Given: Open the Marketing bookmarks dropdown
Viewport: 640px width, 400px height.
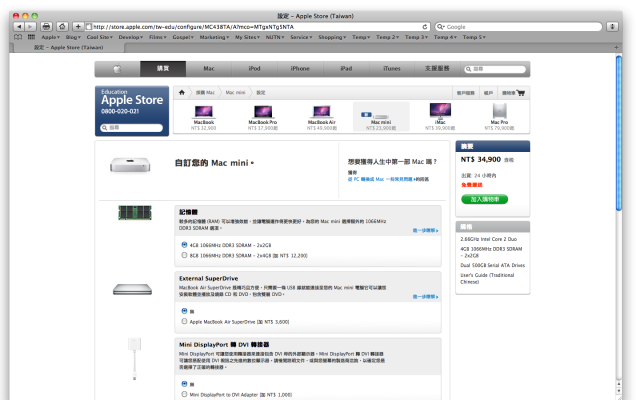Looking at the screenshot, I should tap(215, 37).
